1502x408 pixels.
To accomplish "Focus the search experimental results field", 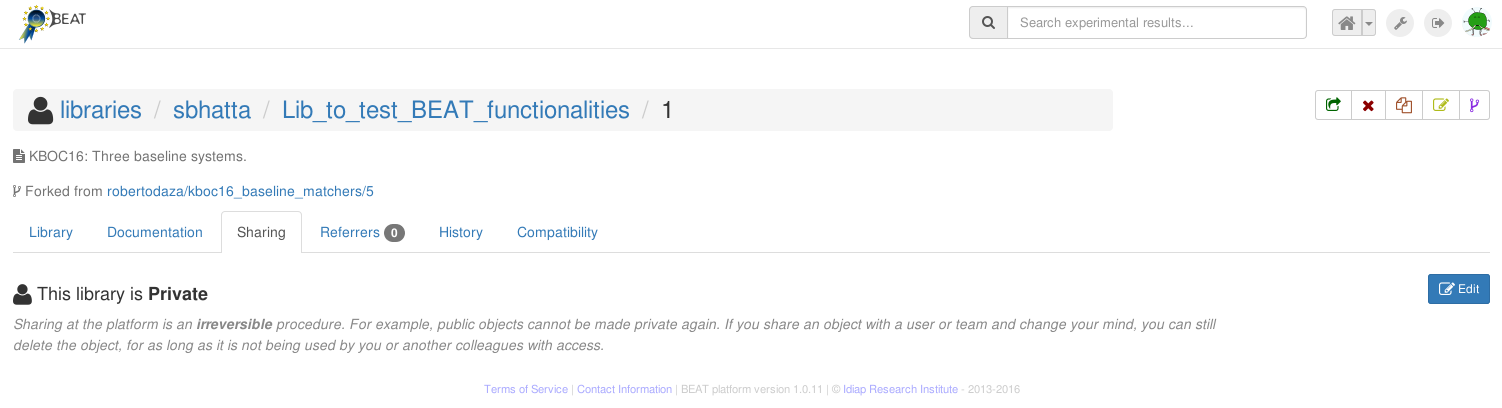I will (1156, 23).
